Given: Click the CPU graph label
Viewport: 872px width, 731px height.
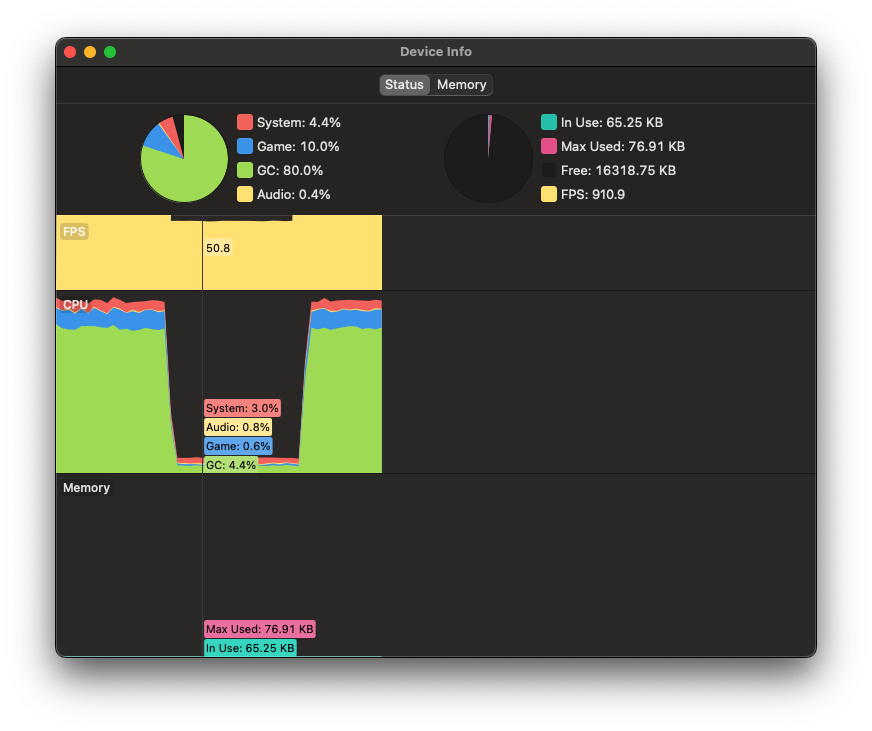Looking at the screenshot, I should pos(76,305).
